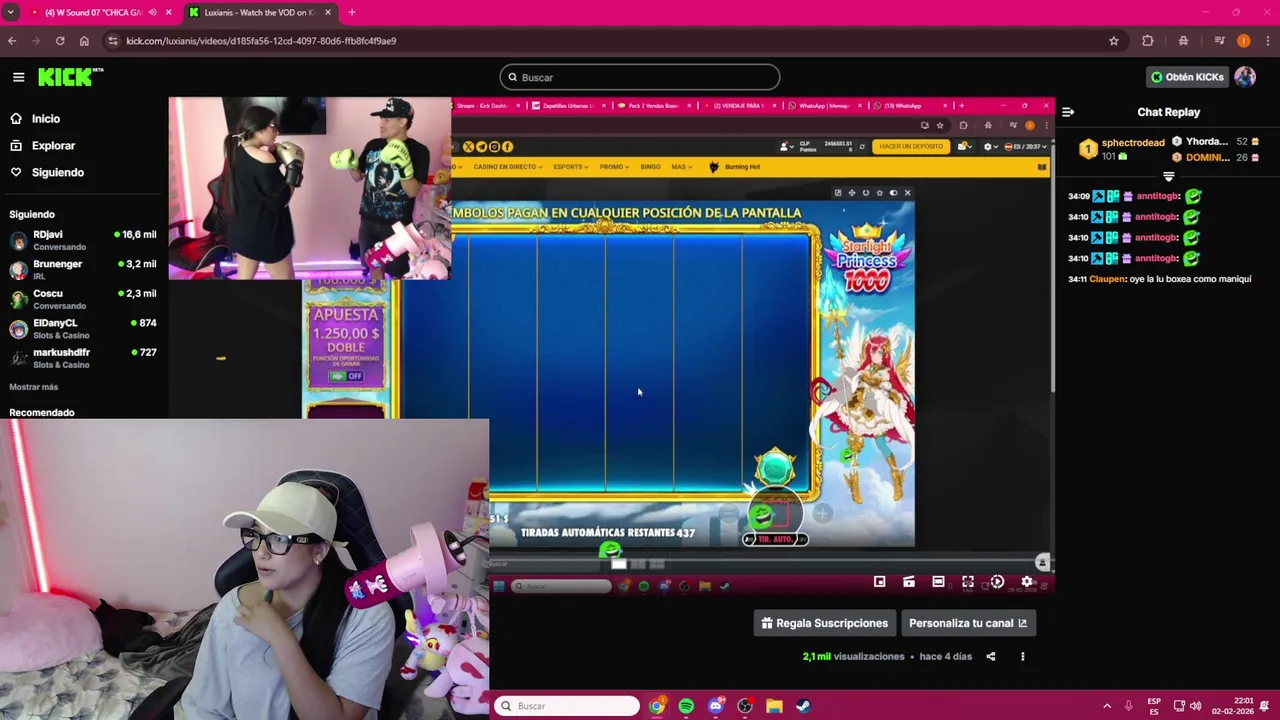1280x720 pixels.
Task: Open Burning Hot game link
Action: [x=734, y=167]
